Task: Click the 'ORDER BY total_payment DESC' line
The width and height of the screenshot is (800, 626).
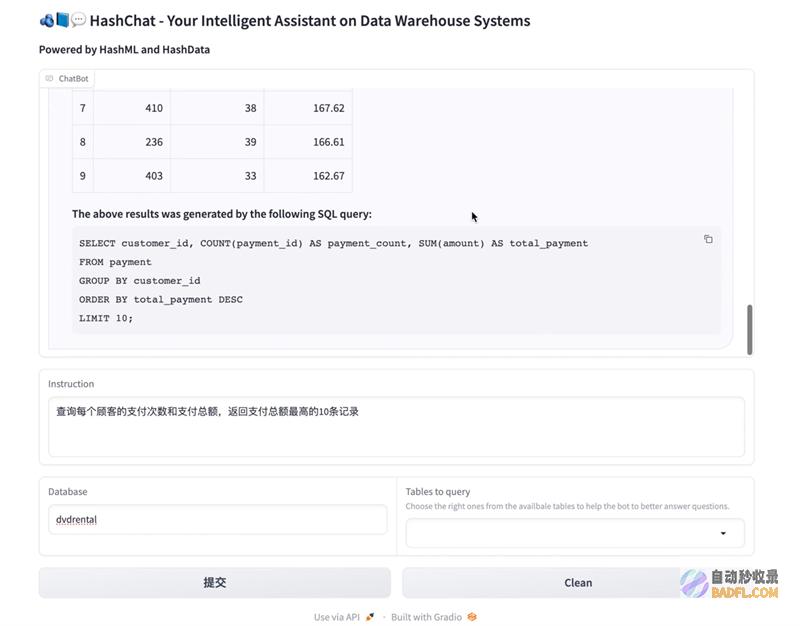Action: pyautogui.click(x=161, y=299)
